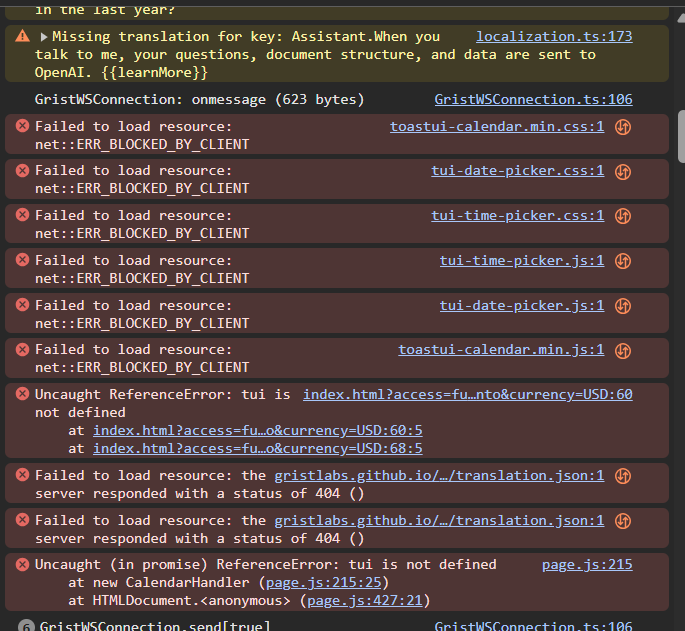Open GristWSConnection.ts:106 link for onmessage log
This screenshot has height=631, width=685.
(x=533, y=99)
